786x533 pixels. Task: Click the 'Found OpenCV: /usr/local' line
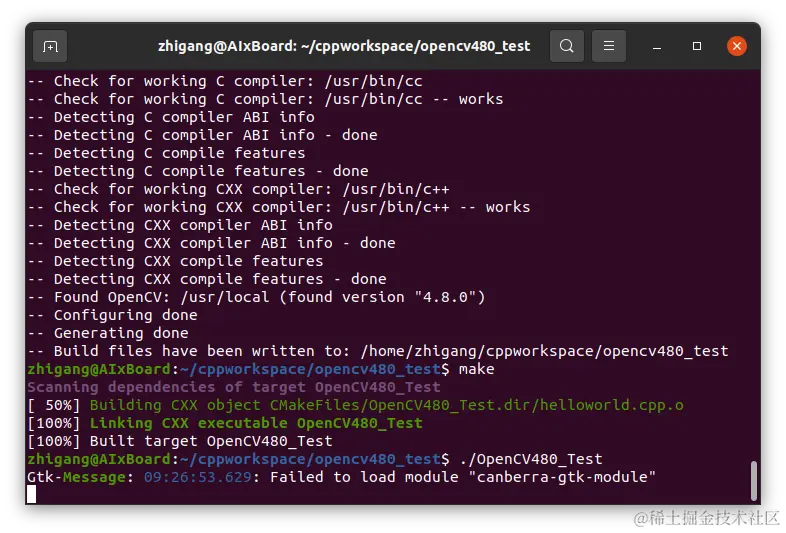tap(257, 297)
